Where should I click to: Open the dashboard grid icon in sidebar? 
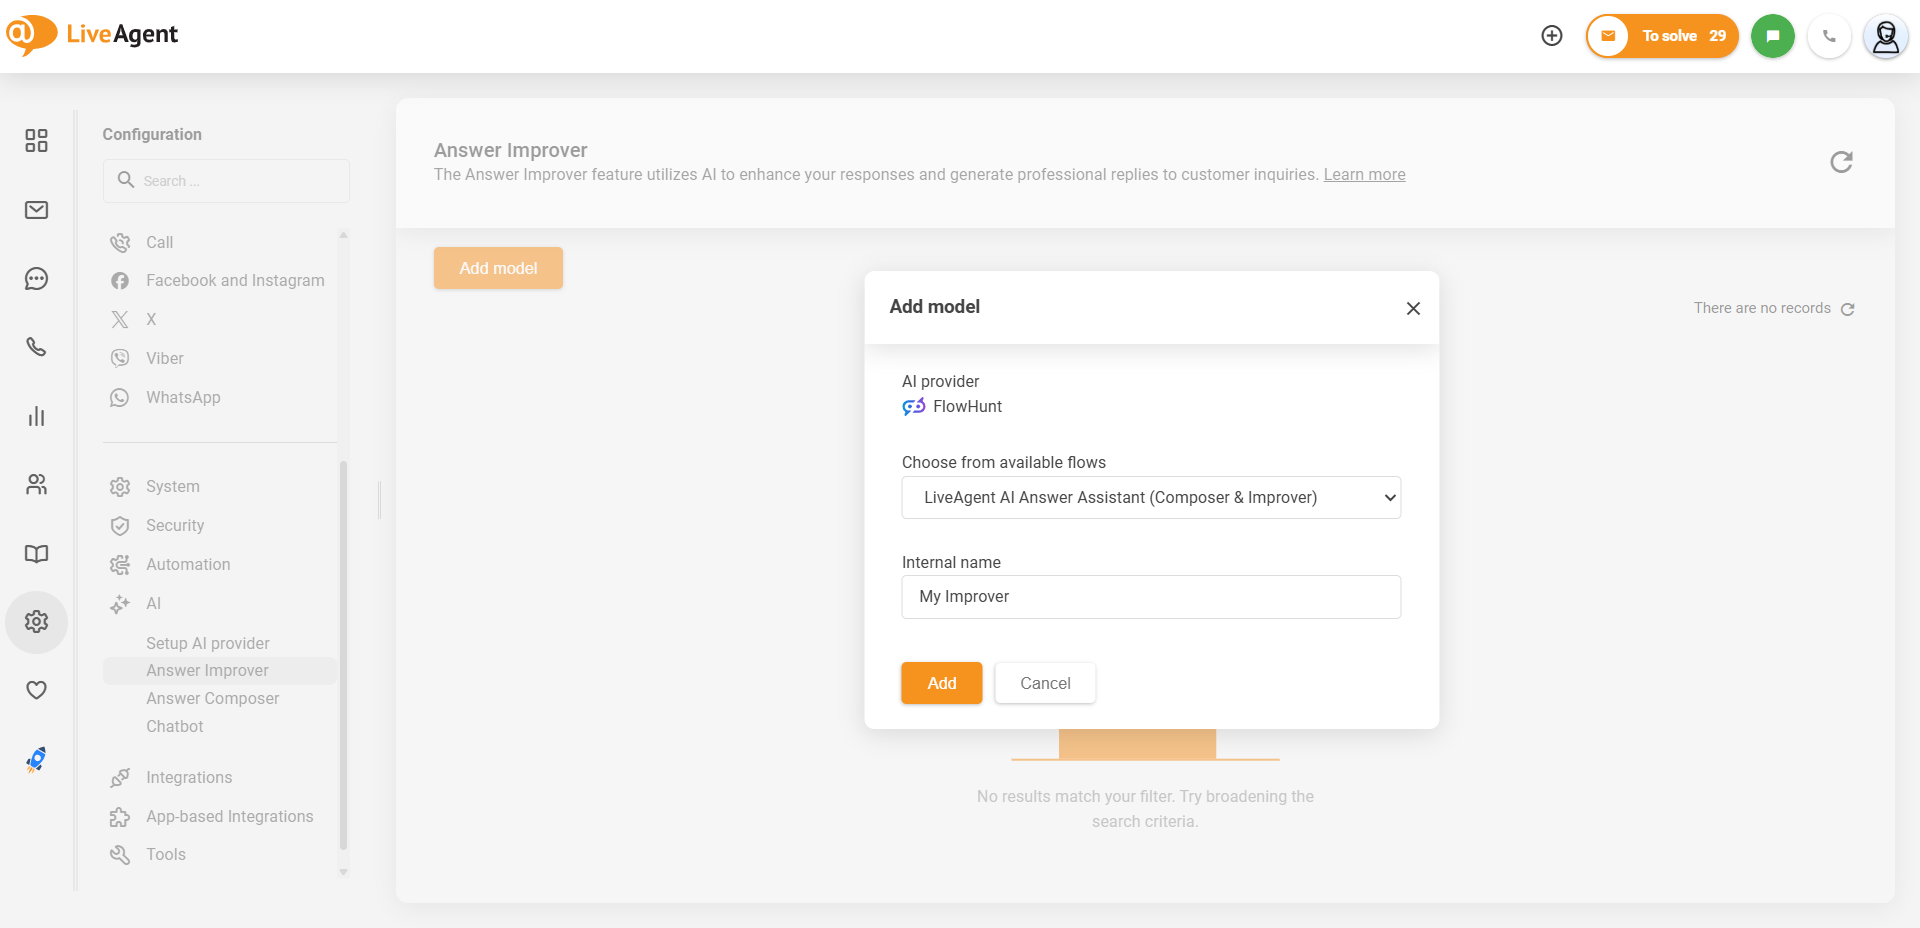[x=36, y=140]
